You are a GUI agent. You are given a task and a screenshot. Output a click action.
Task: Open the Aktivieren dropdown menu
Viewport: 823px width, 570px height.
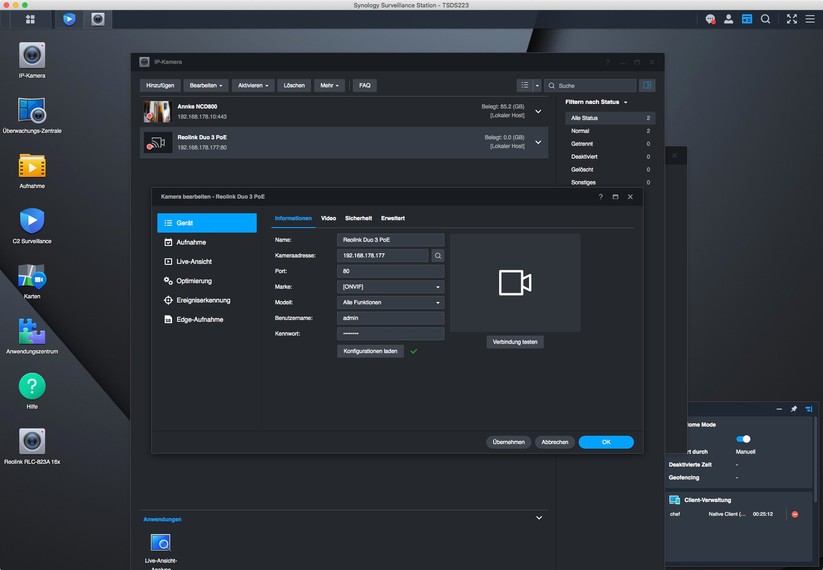[x=253, y=85]
